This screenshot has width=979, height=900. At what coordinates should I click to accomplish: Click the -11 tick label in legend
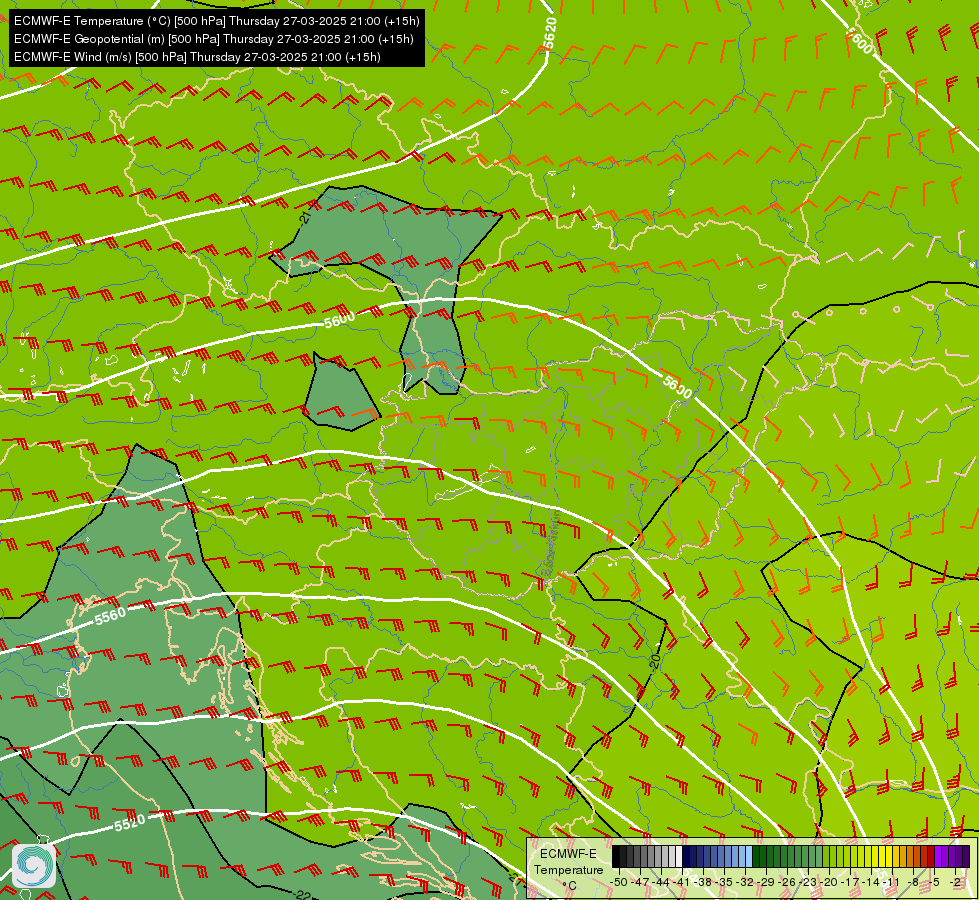coord(890,882)
